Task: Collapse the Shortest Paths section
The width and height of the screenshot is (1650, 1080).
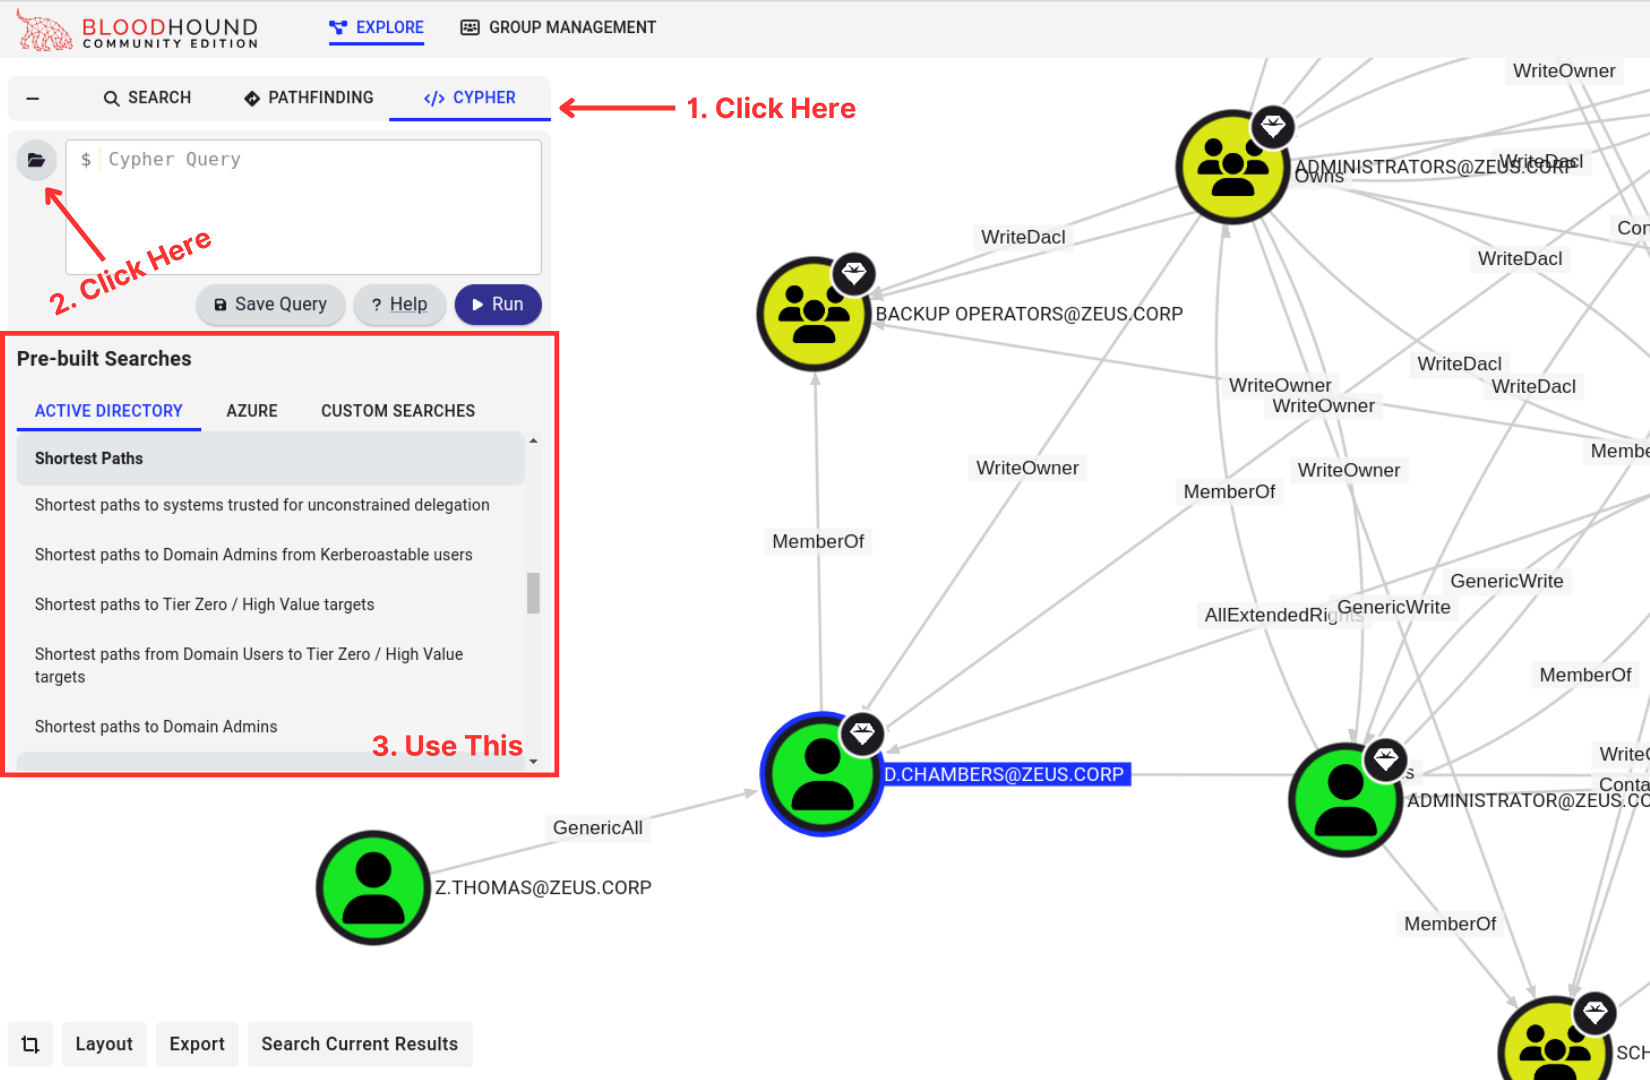Action: coord(270,458)
